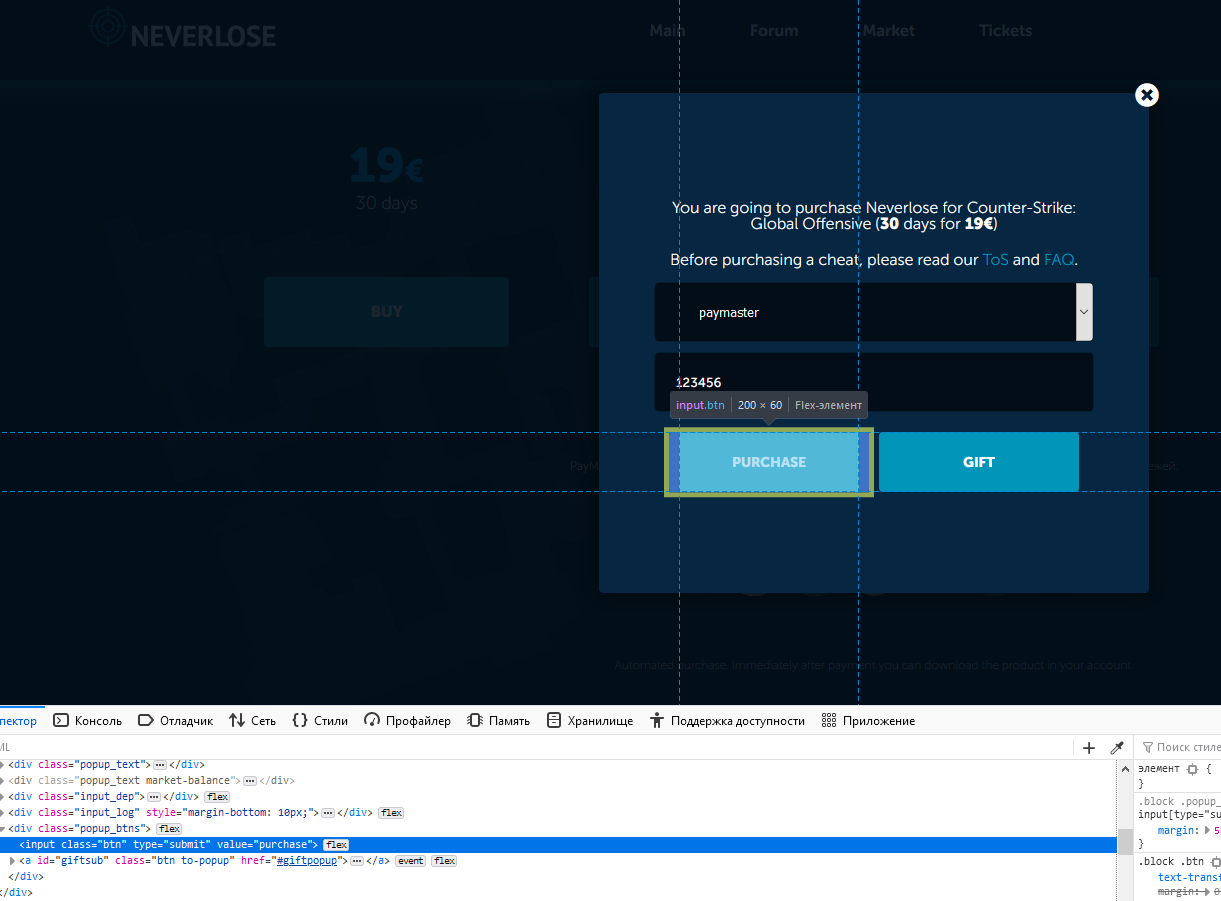Viewport: 1221px width, 901px height.
Task: Open the ToS link
Action: [995, 260]
